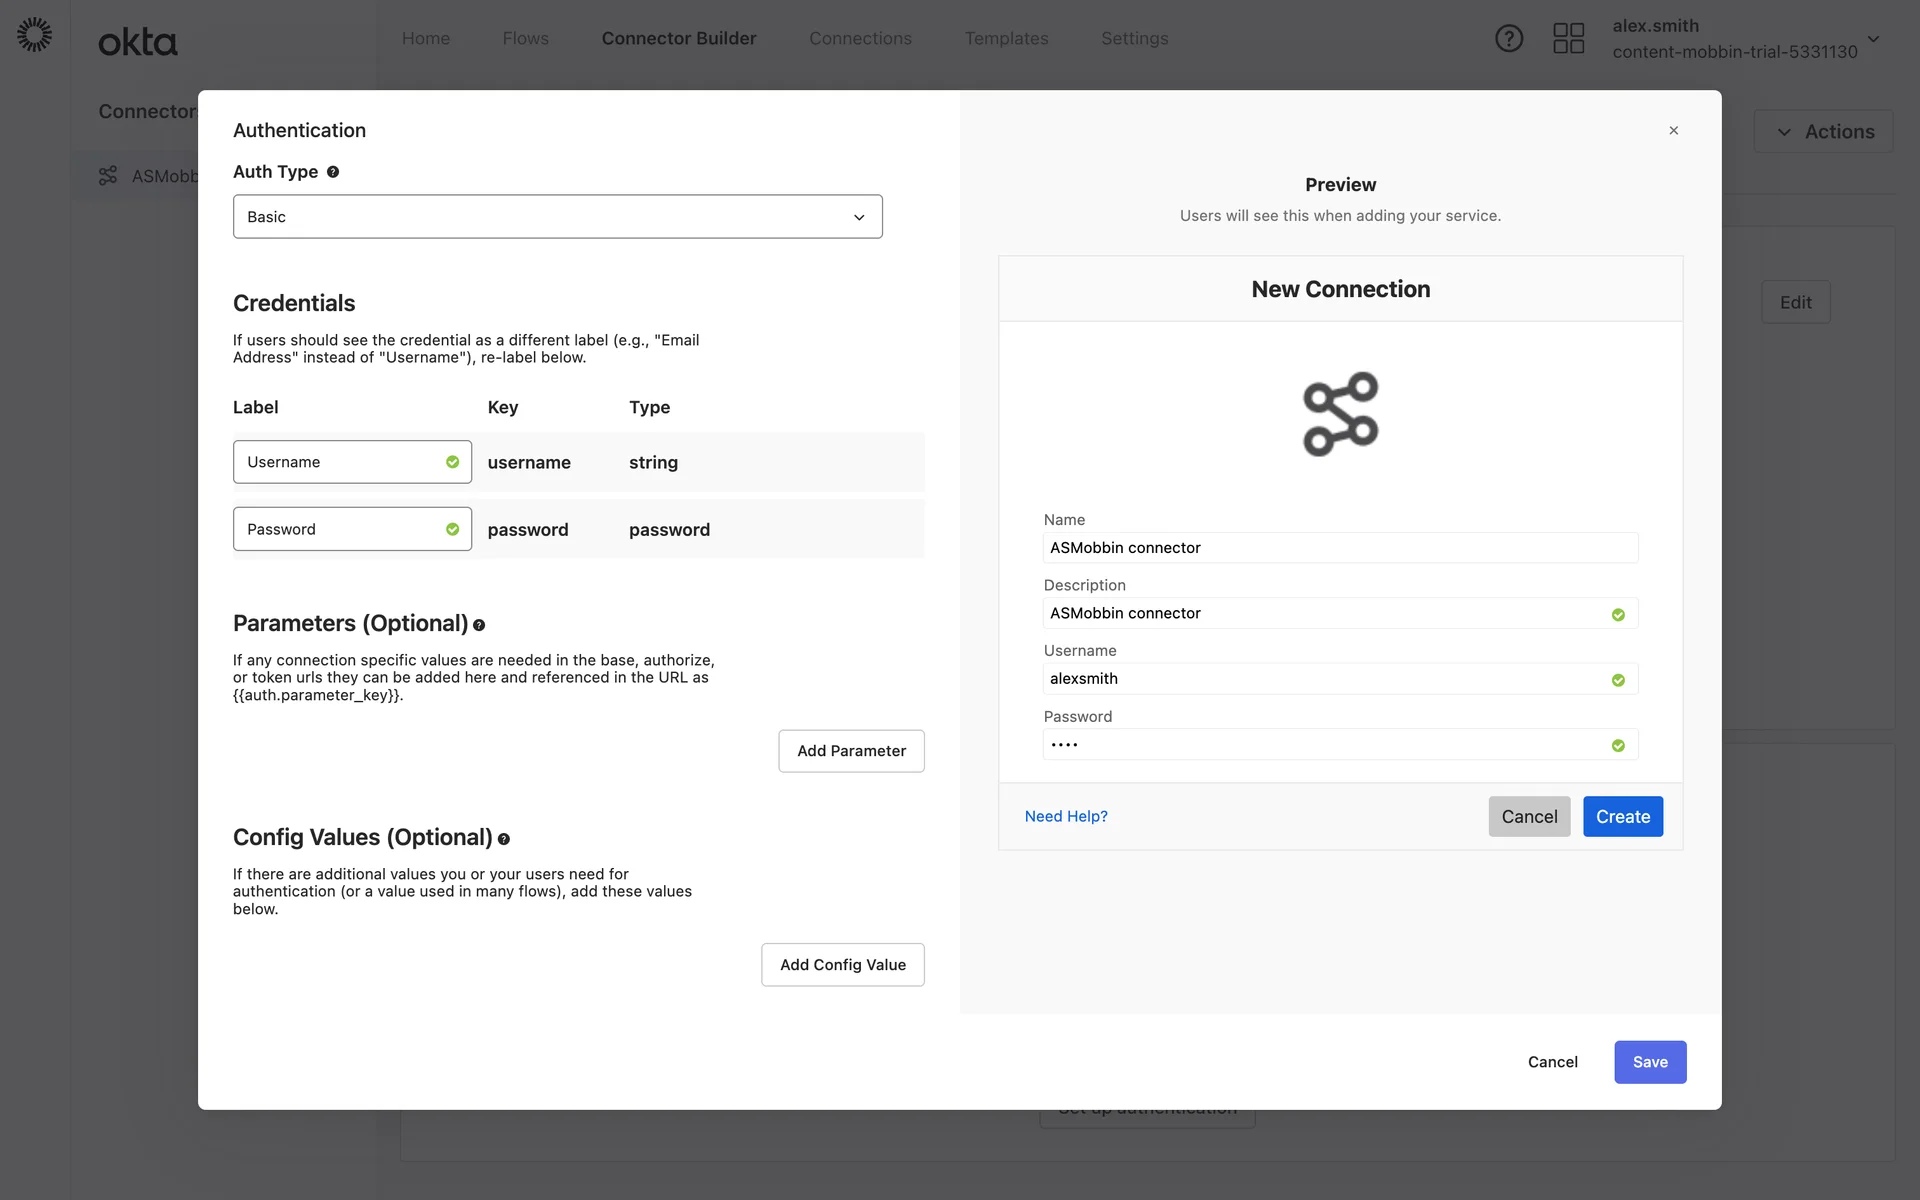Open the Actions dropdown
This screenshot has height=1200, width=1920.
click(x=1823, y=132)
